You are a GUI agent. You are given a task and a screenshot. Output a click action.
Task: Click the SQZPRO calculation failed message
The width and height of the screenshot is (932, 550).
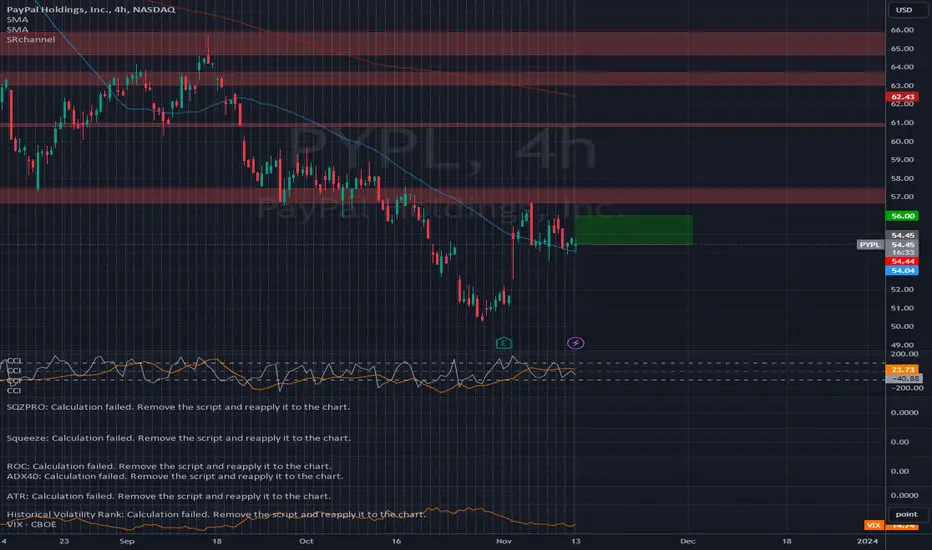pos(178,407)
